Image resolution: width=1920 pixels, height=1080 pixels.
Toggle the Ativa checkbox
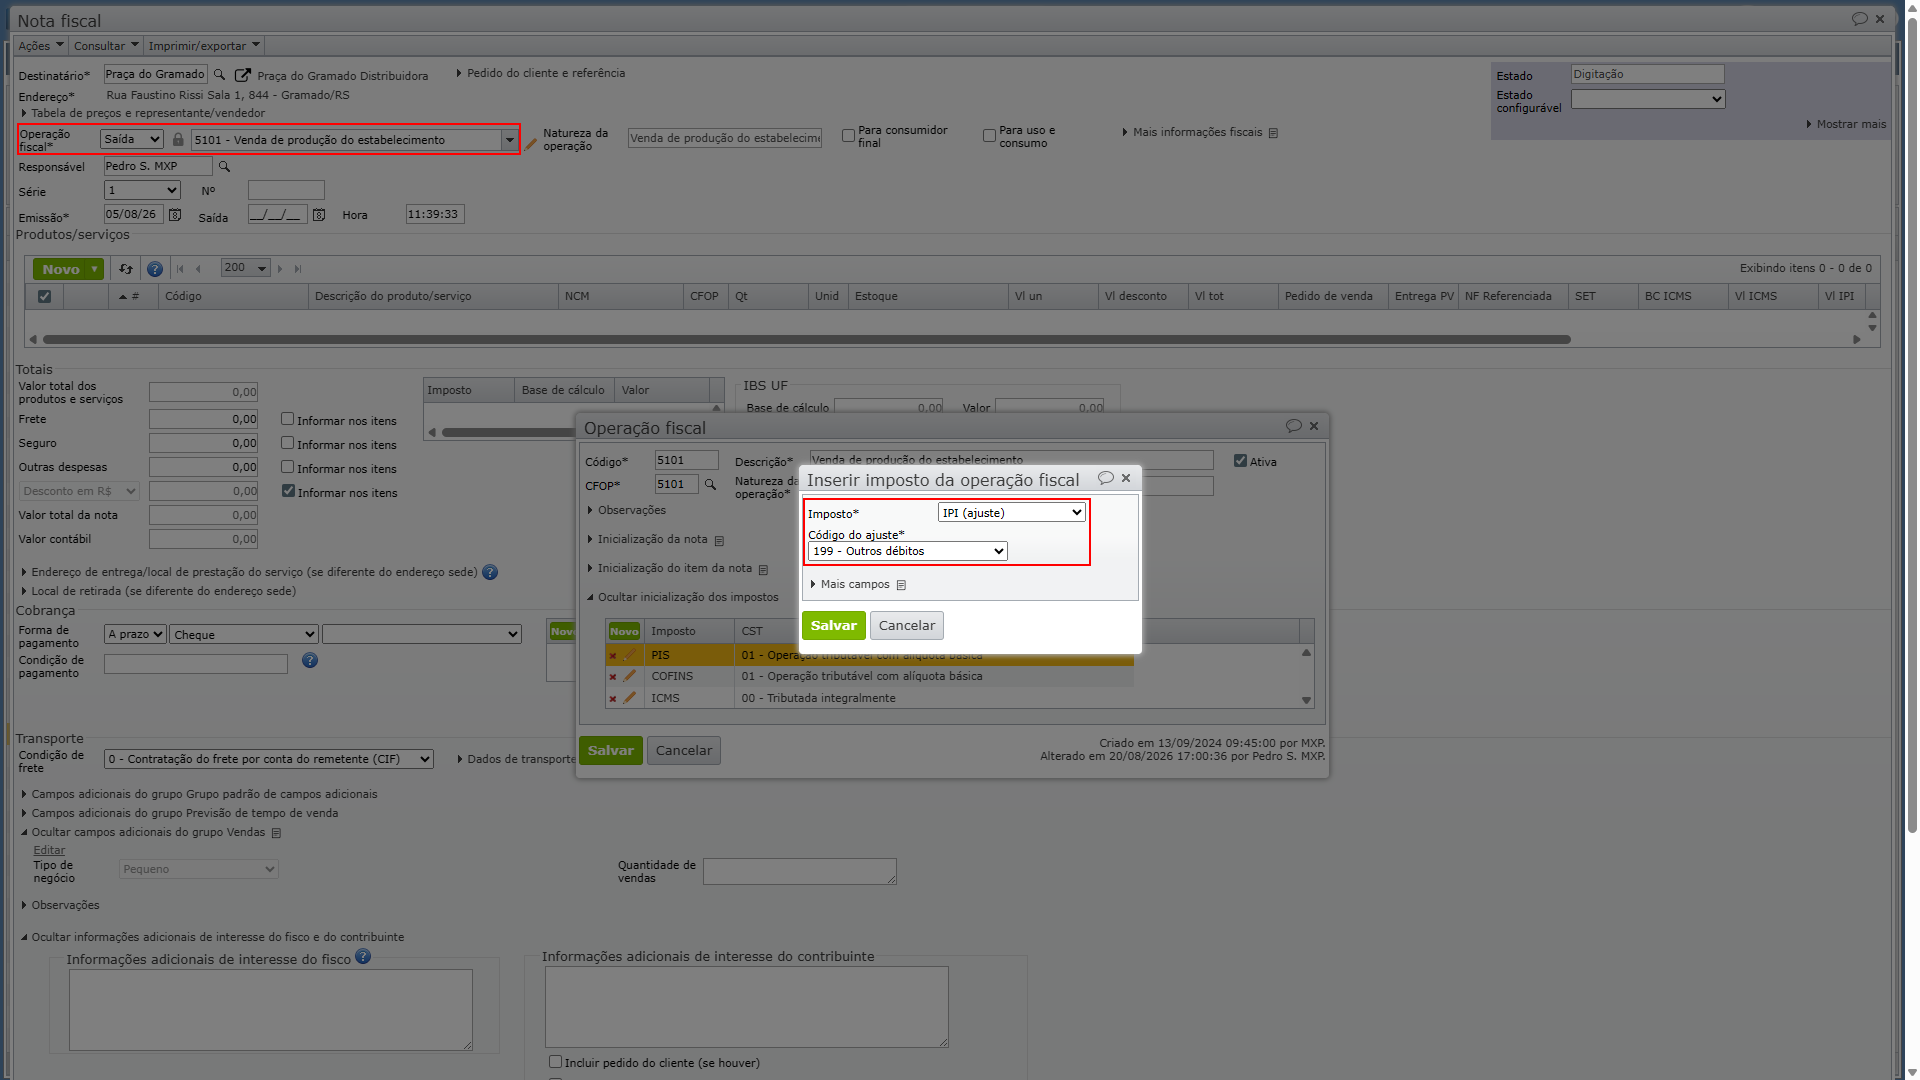click(1240, 461)
